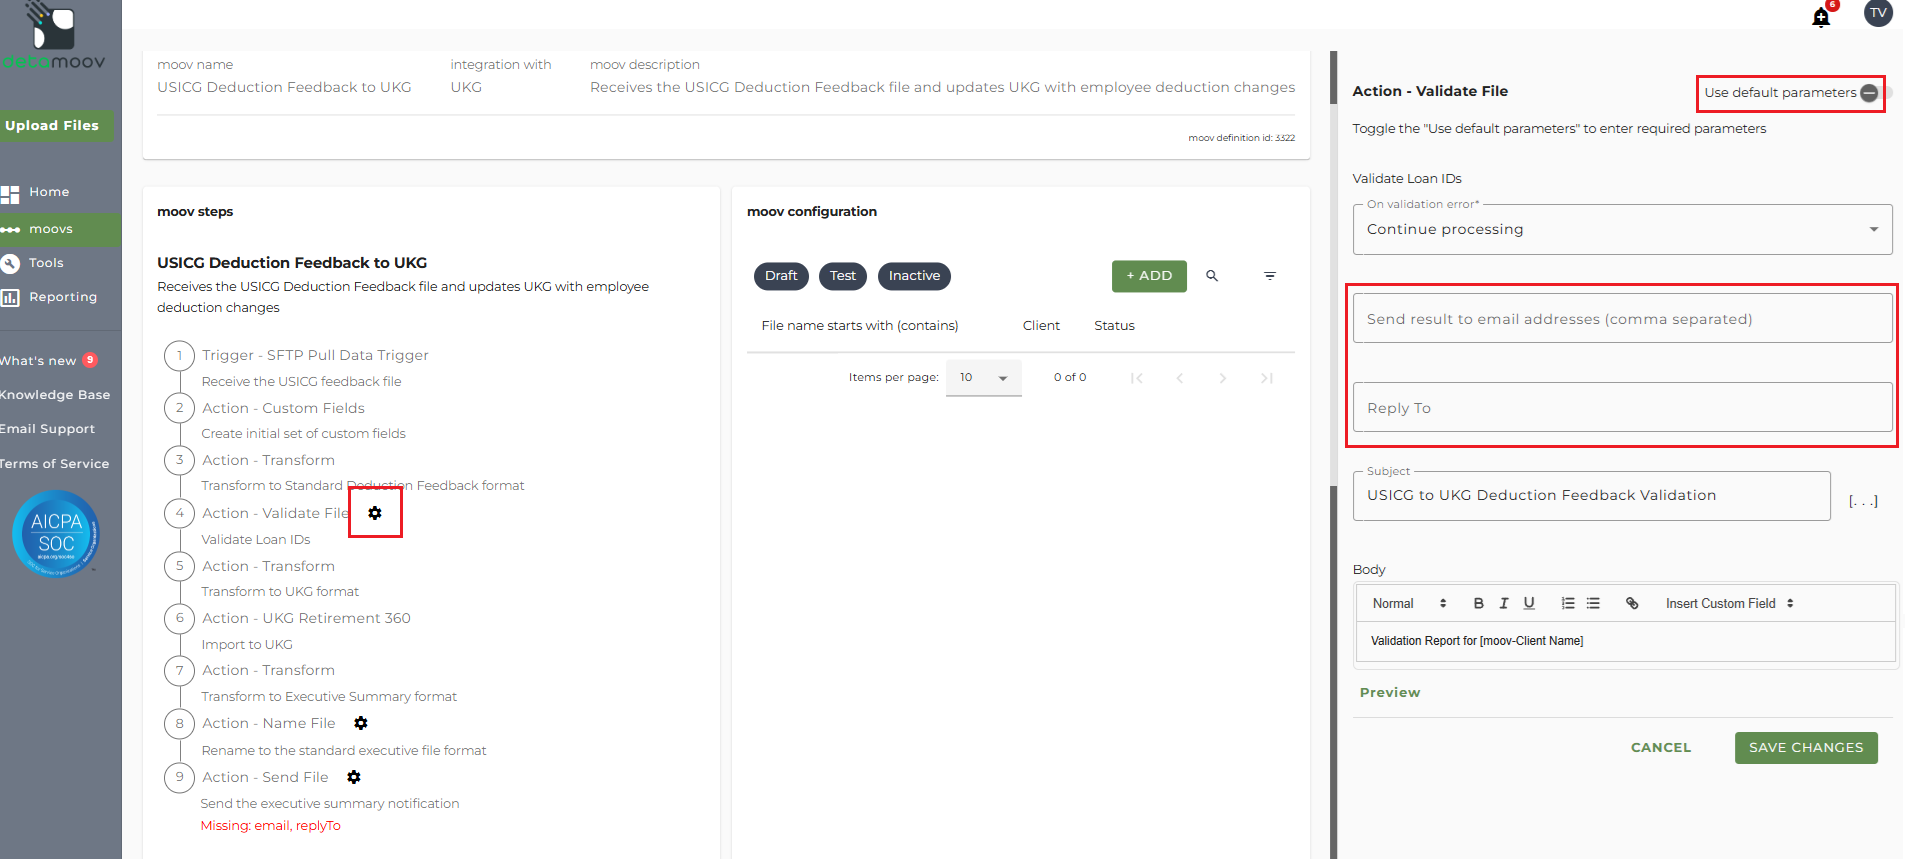
Task: Select step 8 Action - Name File
Action: 269,723
